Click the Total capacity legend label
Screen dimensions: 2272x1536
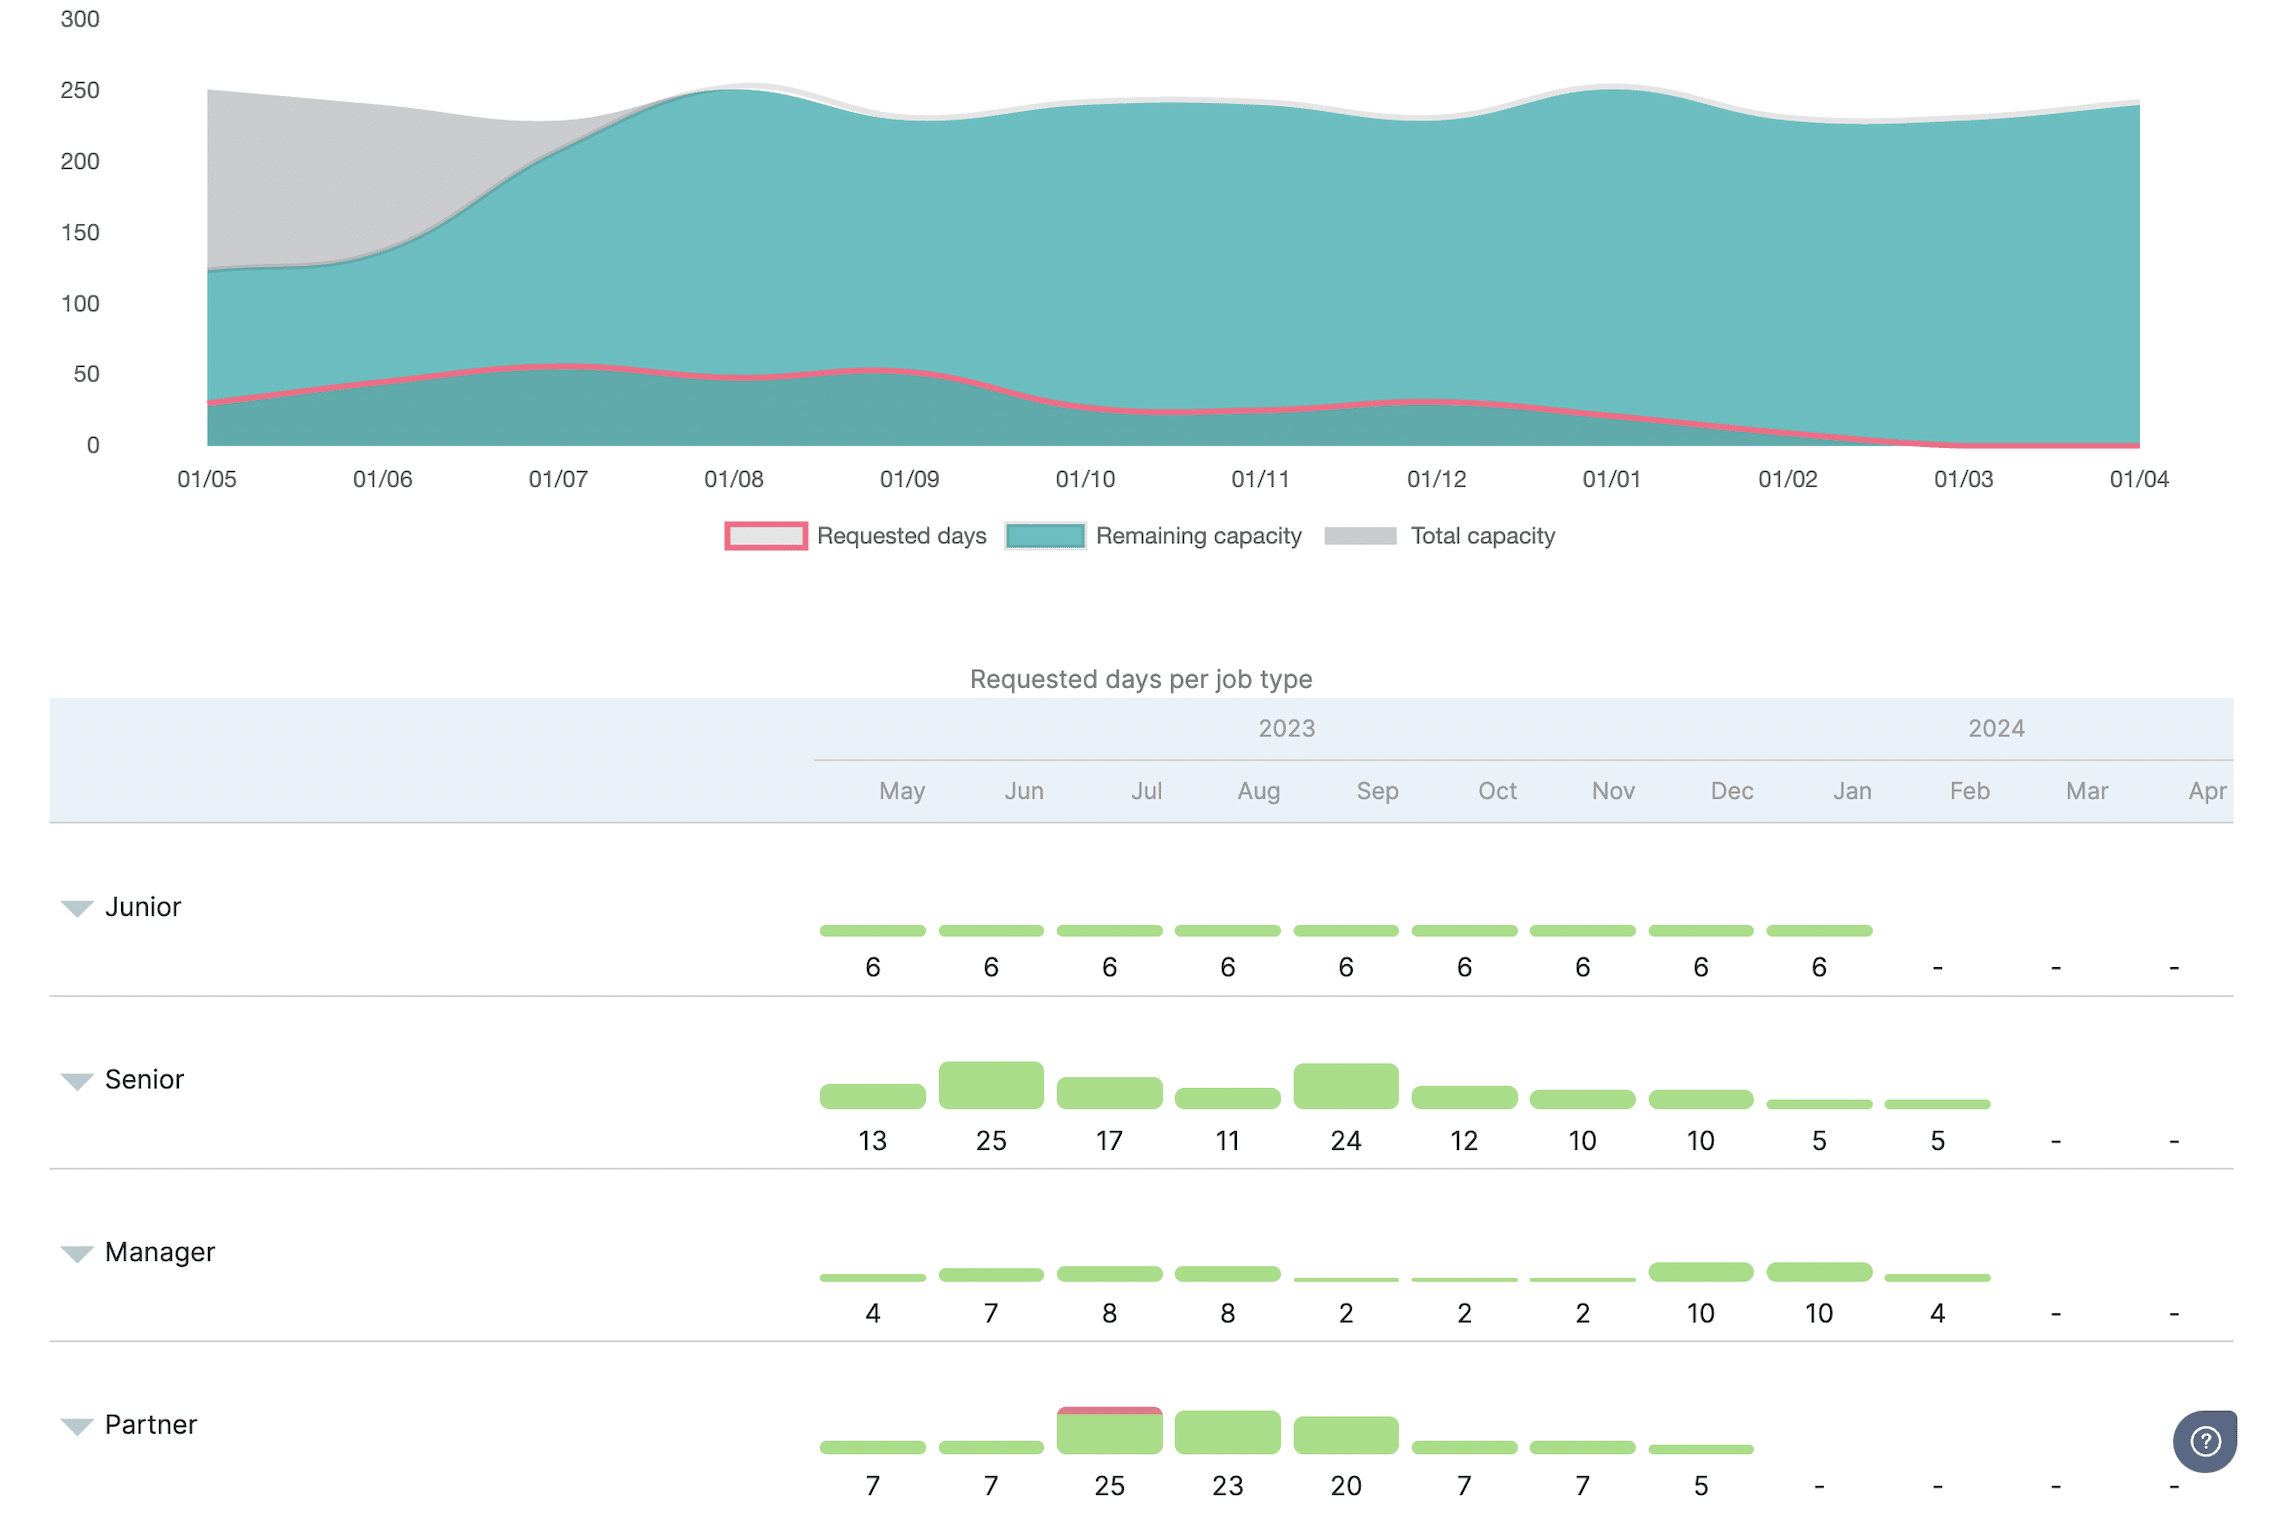coord(1482,536)
